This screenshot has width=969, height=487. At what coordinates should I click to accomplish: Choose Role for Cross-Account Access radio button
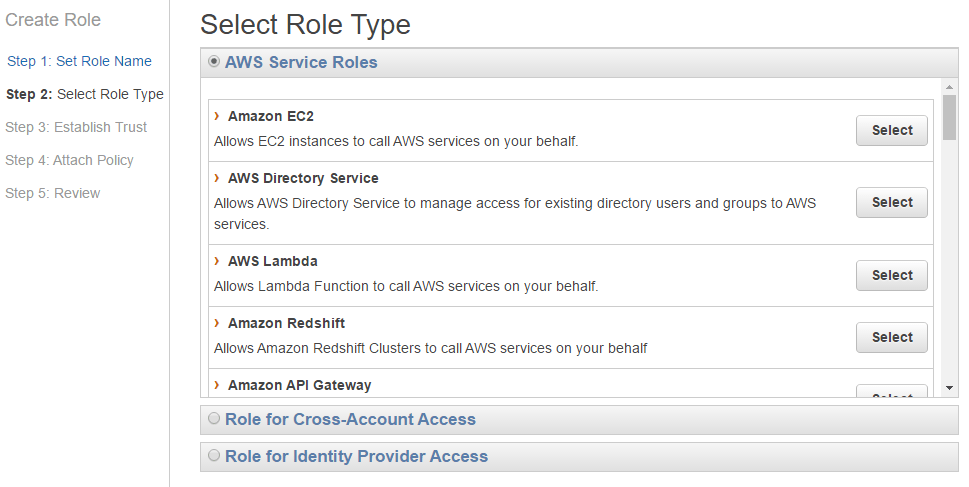tap(214, 419)
